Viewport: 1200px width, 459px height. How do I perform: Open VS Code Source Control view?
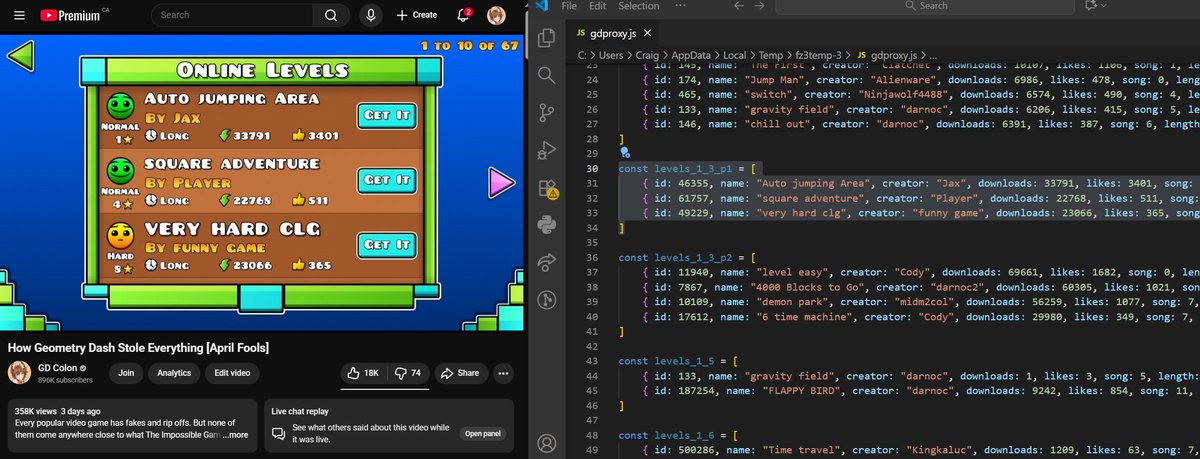(x=547, y=112)
